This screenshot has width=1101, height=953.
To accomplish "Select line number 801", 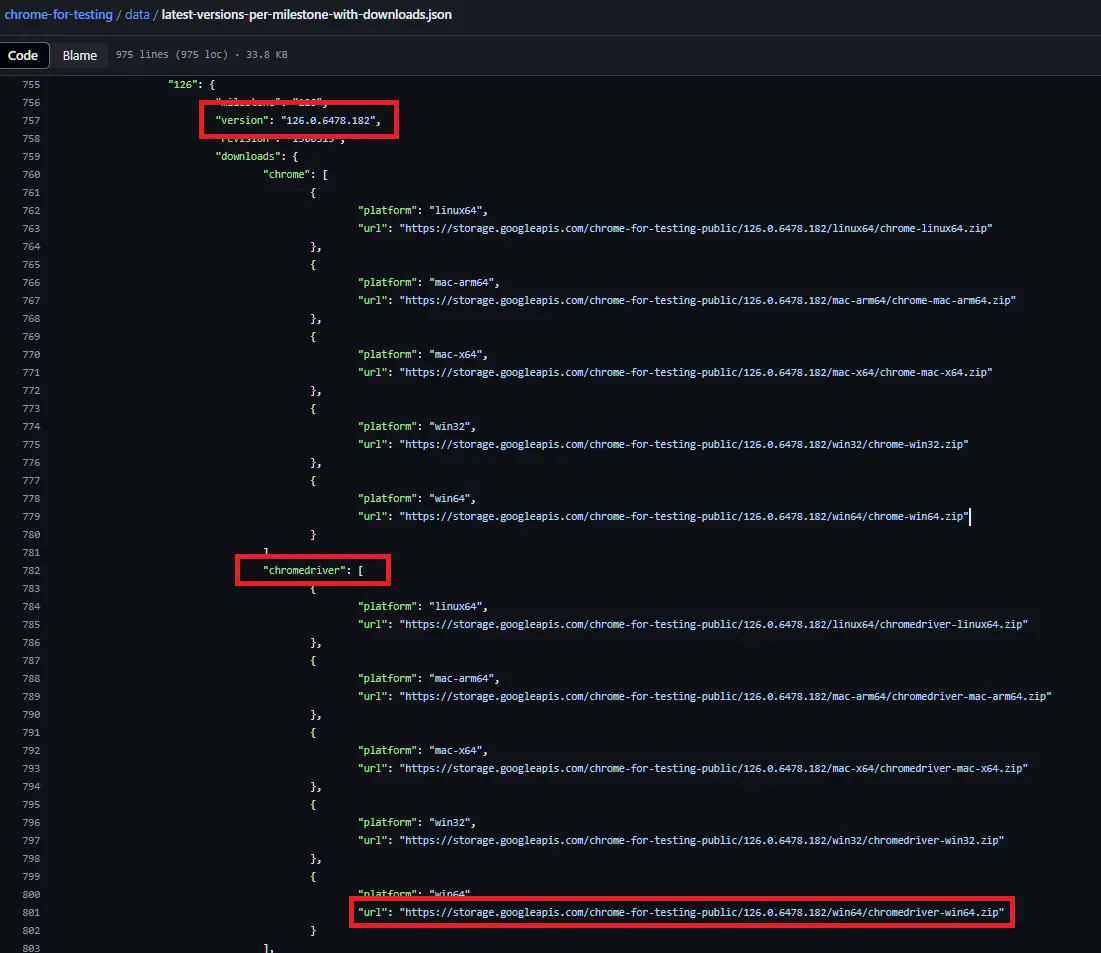I will (x=31, y=912).
